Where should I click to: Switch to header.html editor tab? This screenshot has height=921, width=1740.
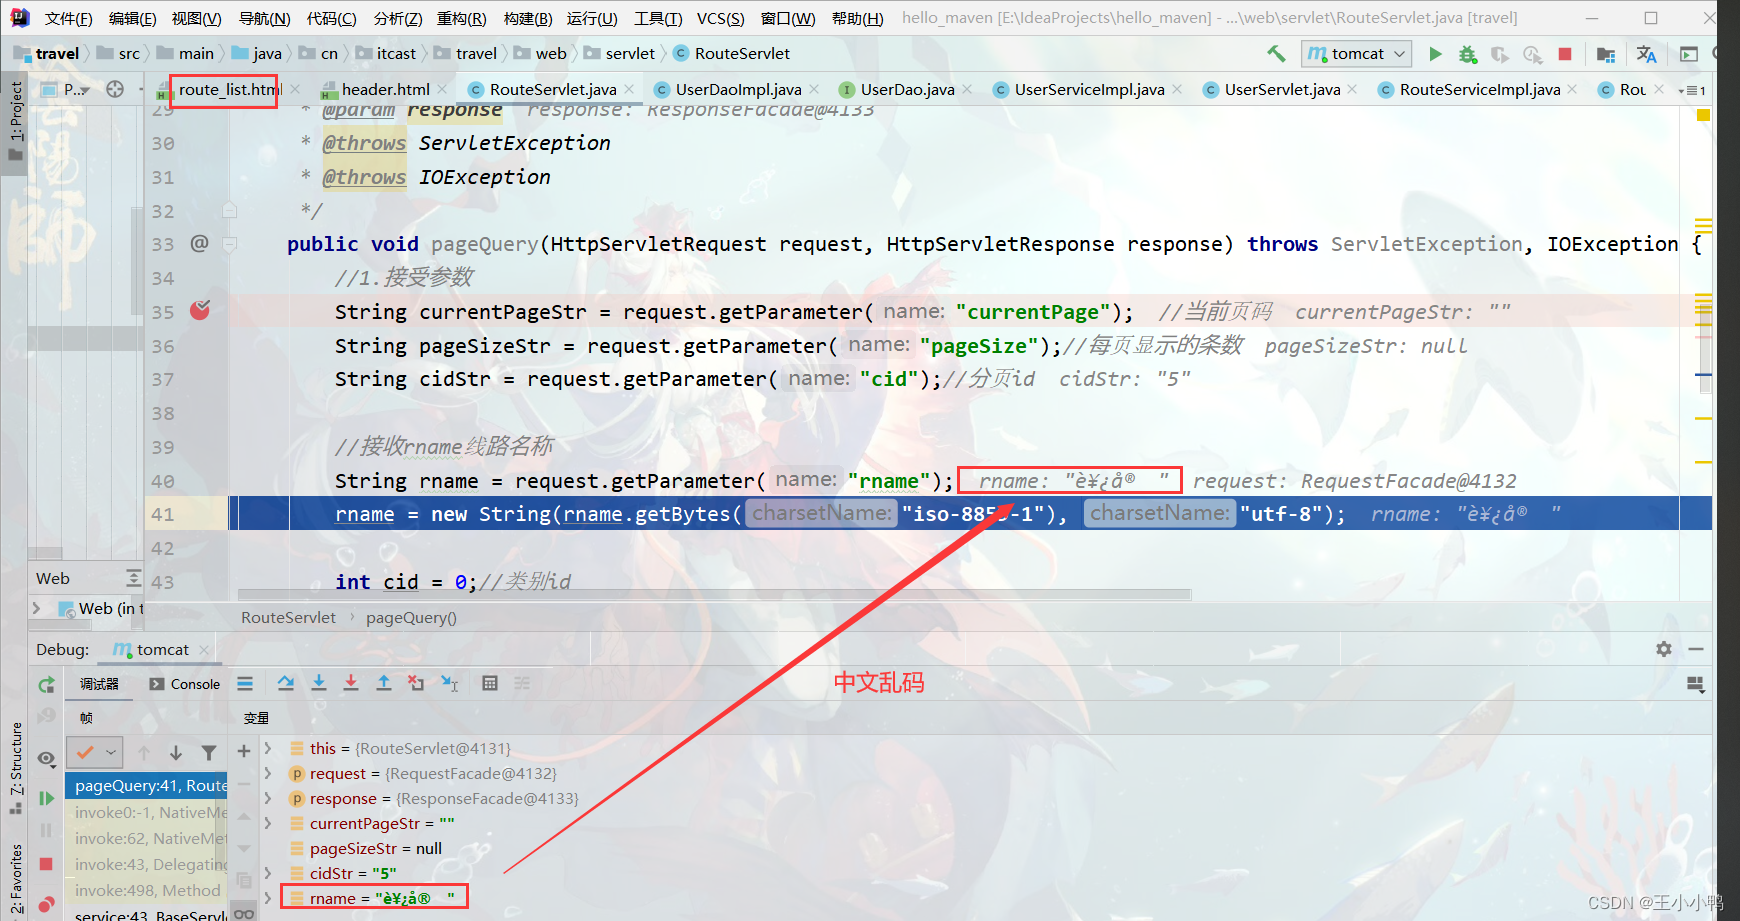click(385, 90)
